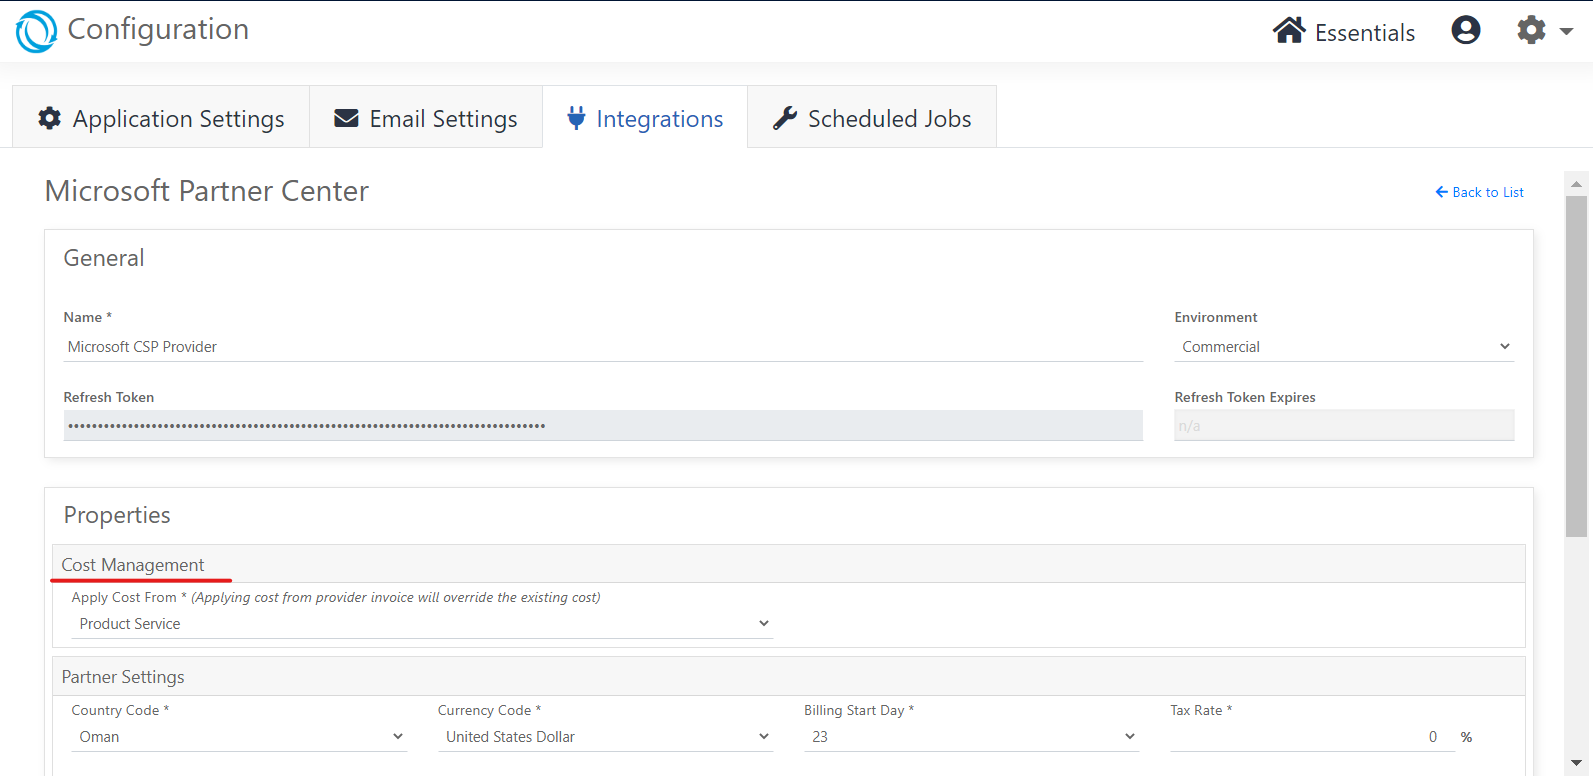
Task: Click the Configuration page title
Action: [x=158, y=30]
